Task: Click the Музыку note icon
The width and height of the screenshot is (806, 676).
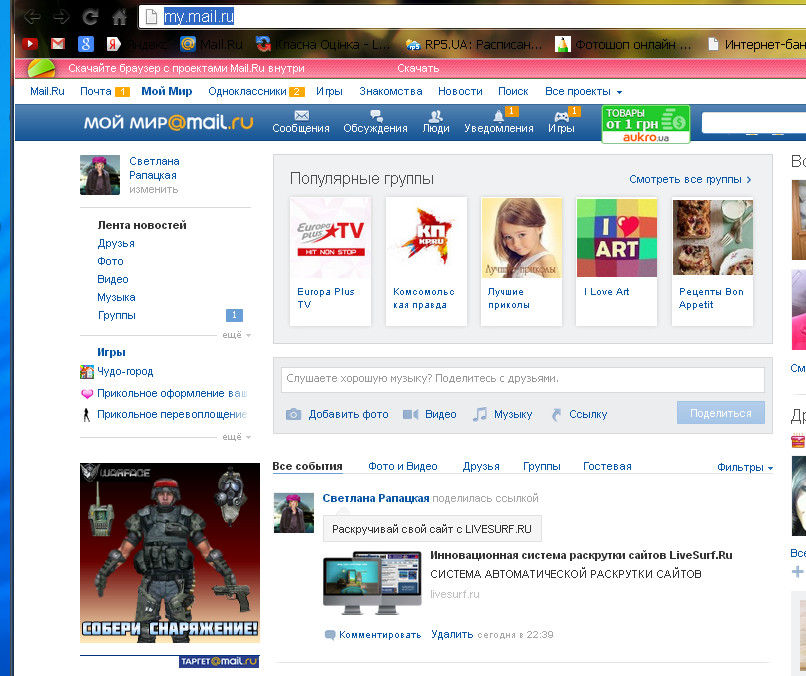Action: (x=480, y=414)
